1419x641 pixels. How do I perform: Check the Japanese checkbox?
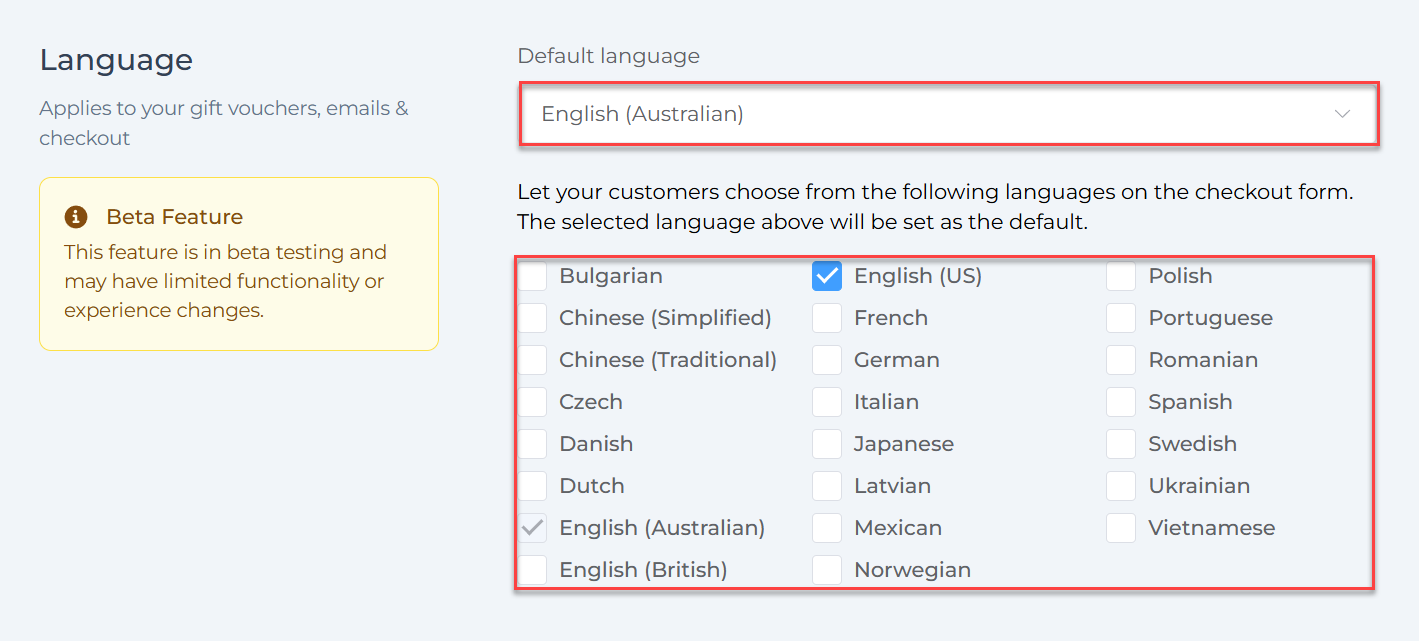click(x=827, y=444)
